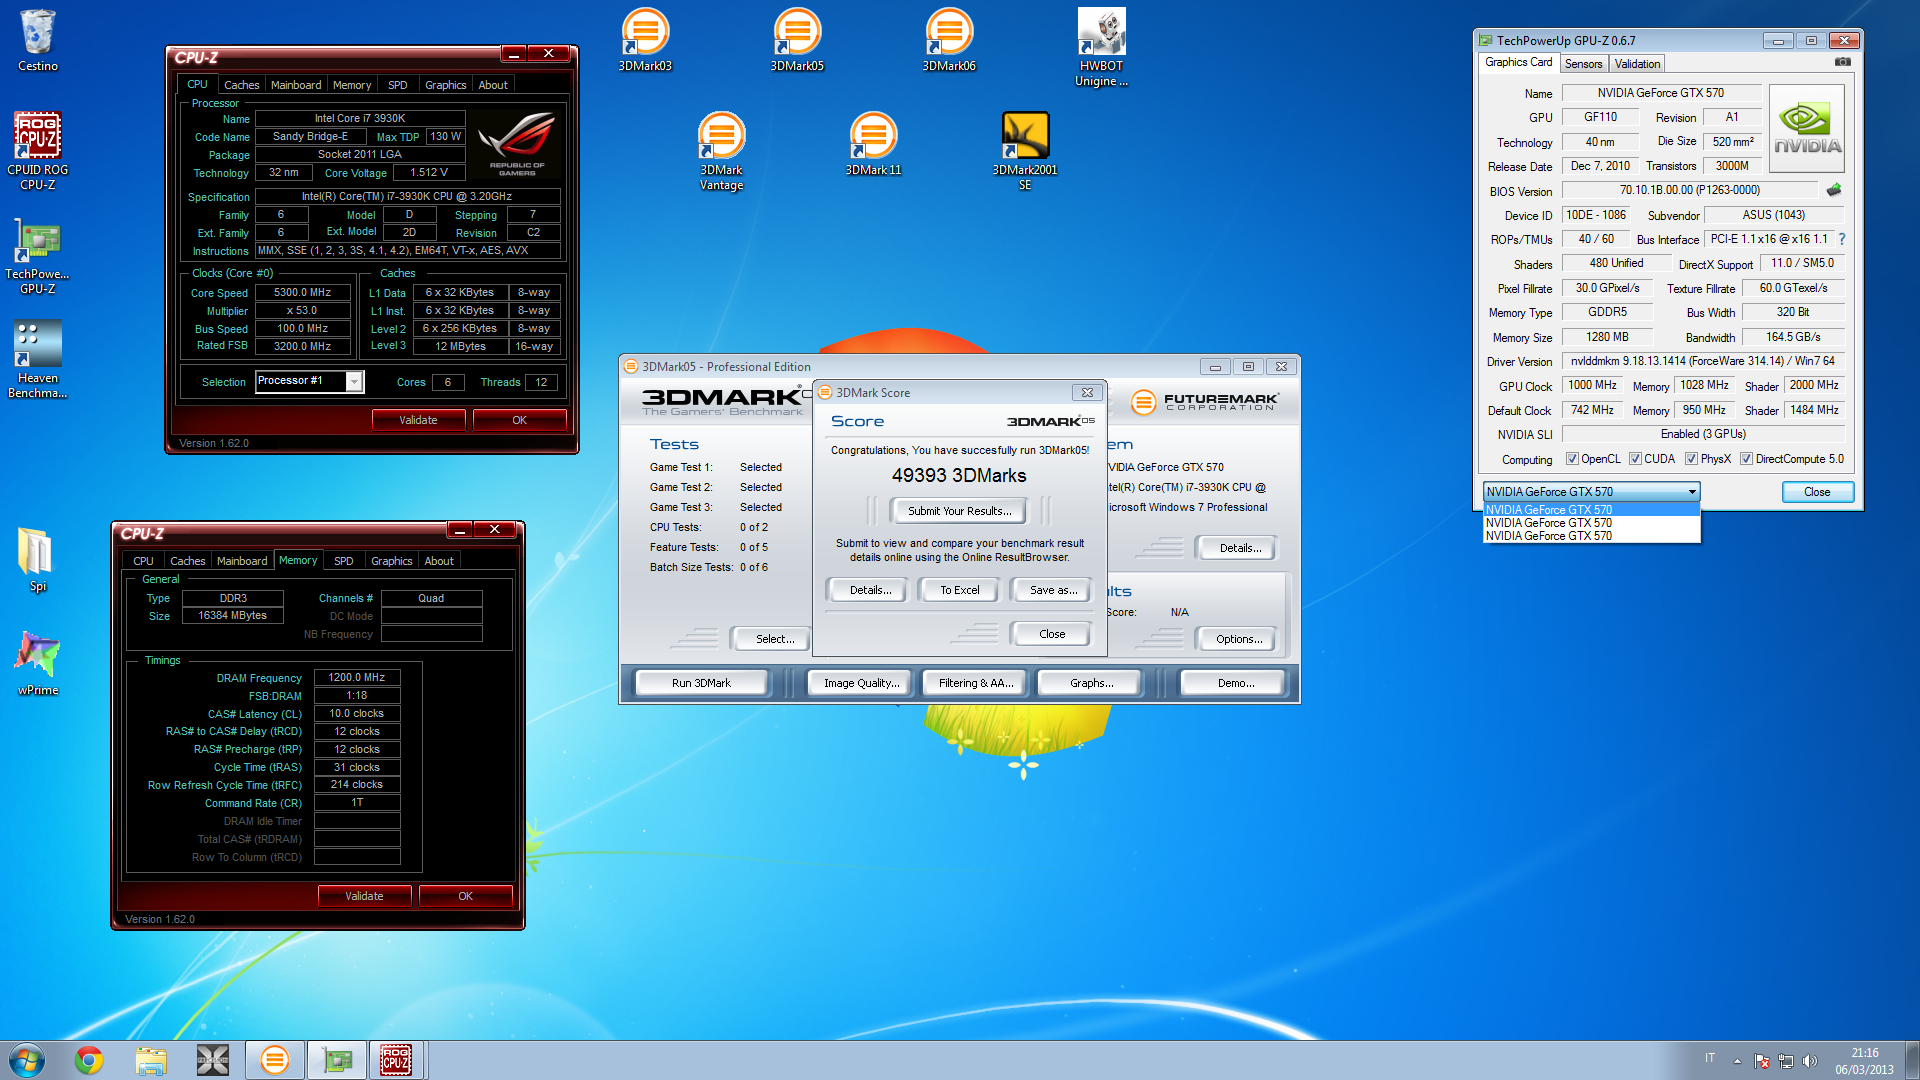The height and width of the screenshot is (1080, 1920).
Task: Open the TechPowerUp GPU-Z desktop shortcut
Action: (x=38, y=255)
